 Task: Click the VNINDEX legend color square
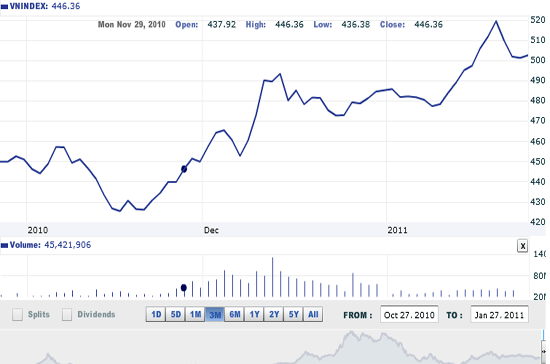click(x=5, y=7)
